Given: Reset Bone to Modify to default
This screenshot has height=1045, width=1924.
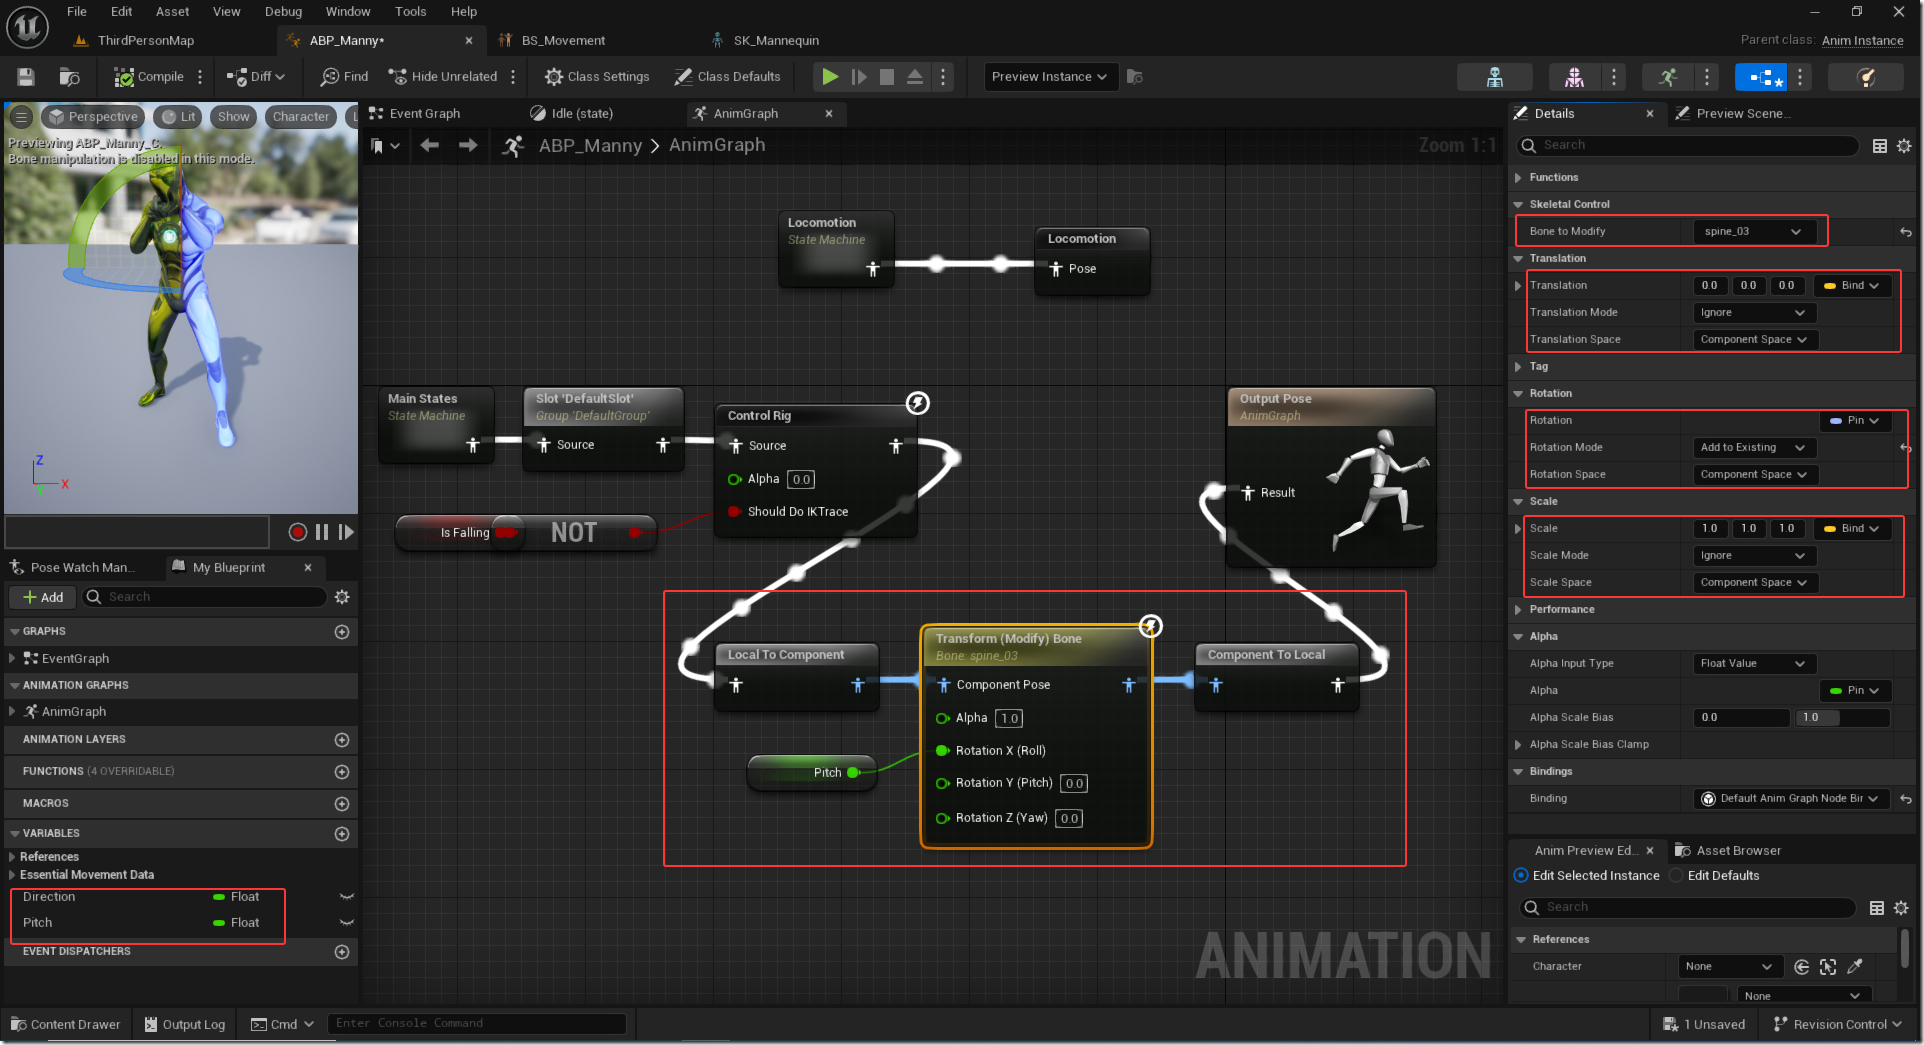Looking at the screenshot, I should 1906,232.
